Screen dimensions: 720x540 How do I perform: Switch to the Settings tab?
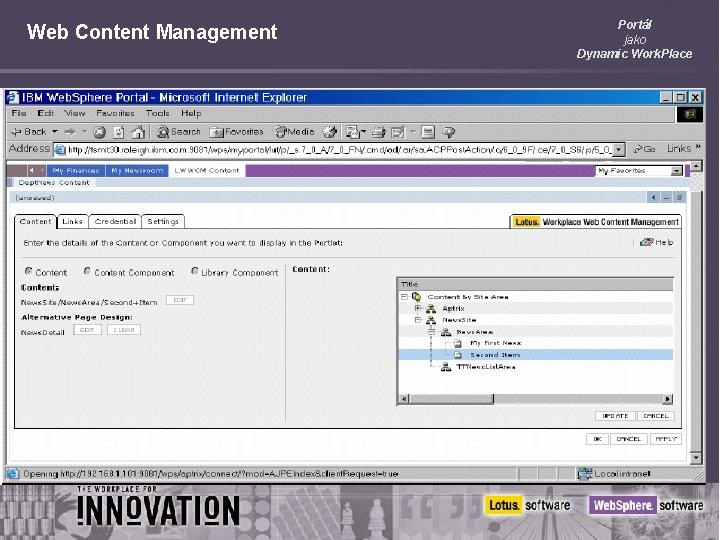pyautogui.click(x=163, y=221)
